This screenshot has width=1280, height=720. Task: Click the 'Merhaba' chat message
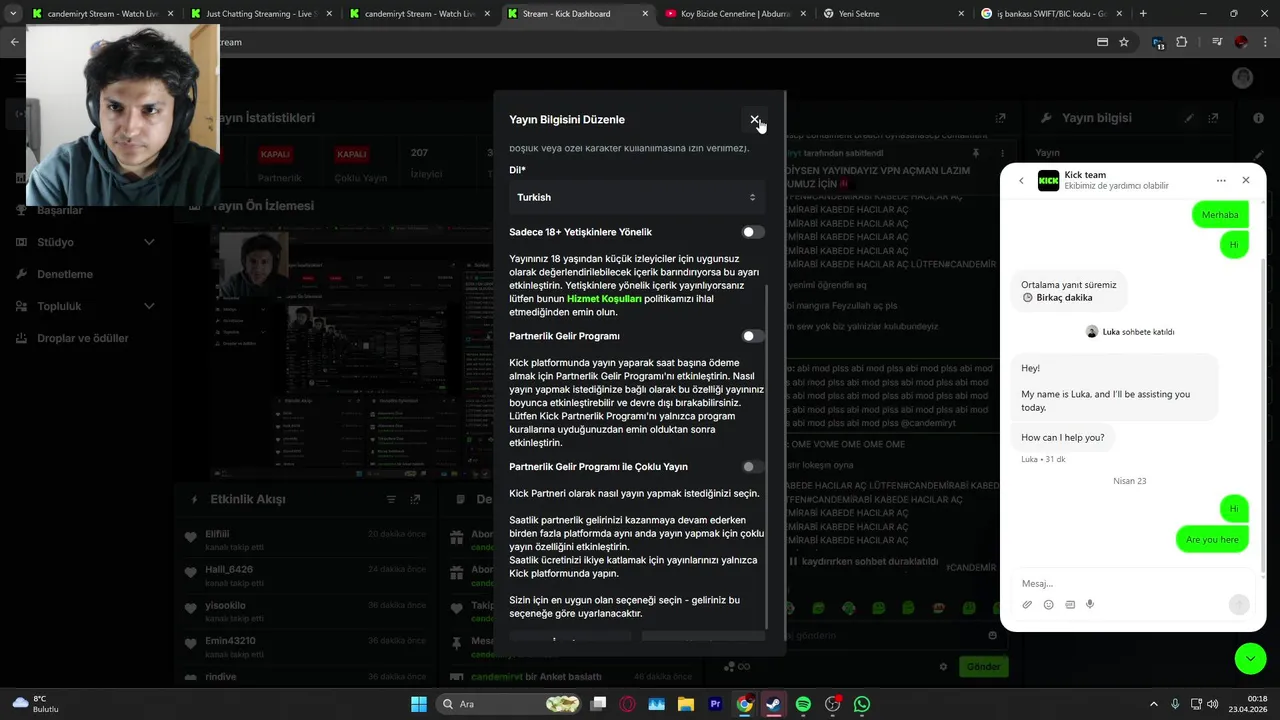point(1220,214)
